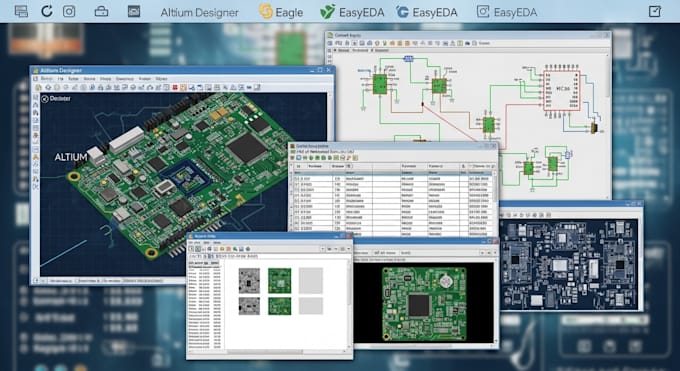Image resolution: width=680 pixels, height=371 pixels.
Task: Select the EasyEDA tab with camera outline logo
Action: 507,12
